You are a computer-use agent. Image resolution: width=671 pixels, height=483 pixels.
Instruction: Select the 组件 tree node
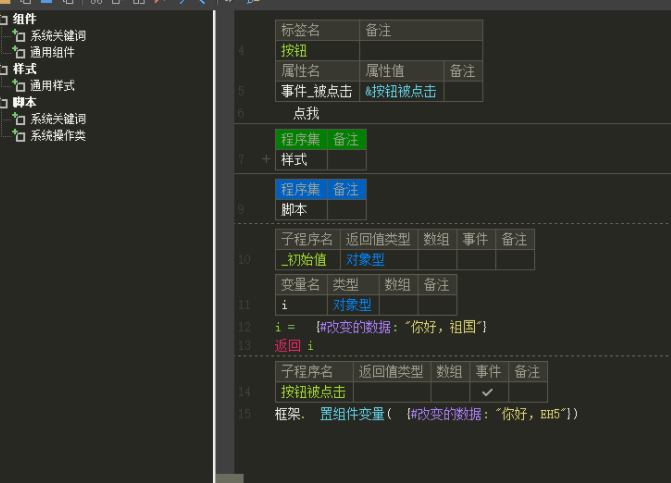[x=24, y=19]
